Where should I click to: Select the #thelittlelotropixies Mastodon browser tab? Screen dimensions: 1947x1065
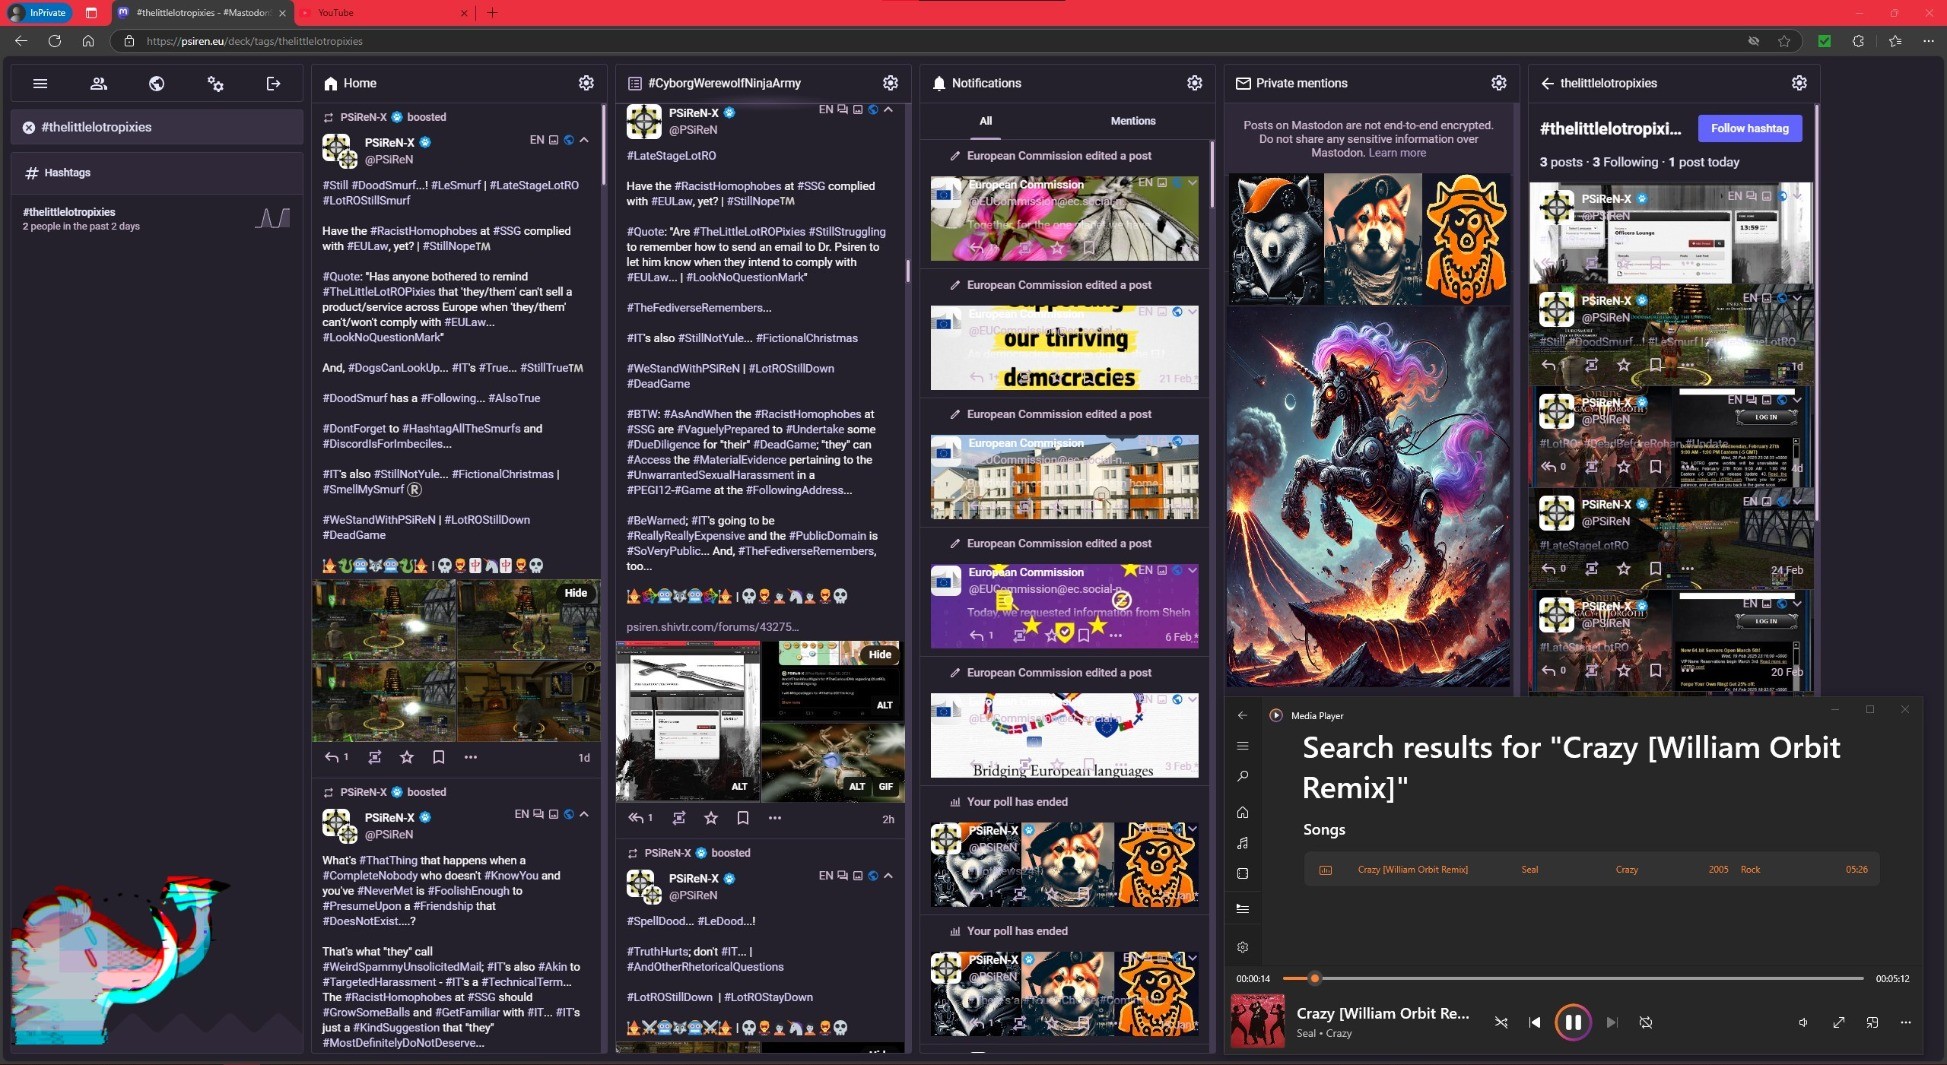point(202,13)
